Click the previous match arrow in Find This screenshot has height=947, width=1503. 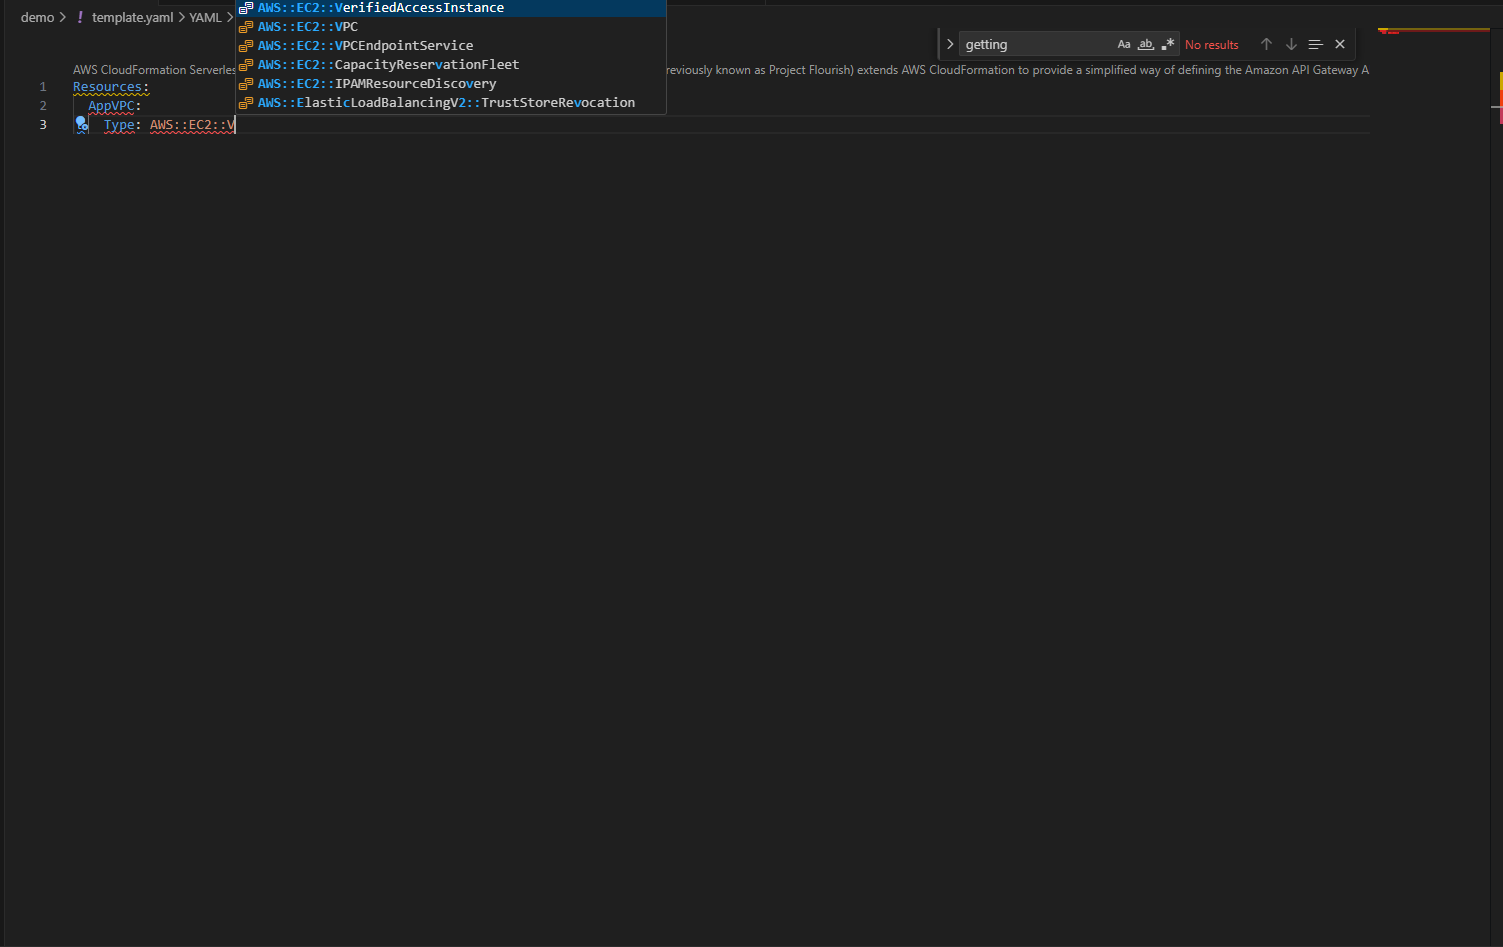click(x=1266, y=44)
